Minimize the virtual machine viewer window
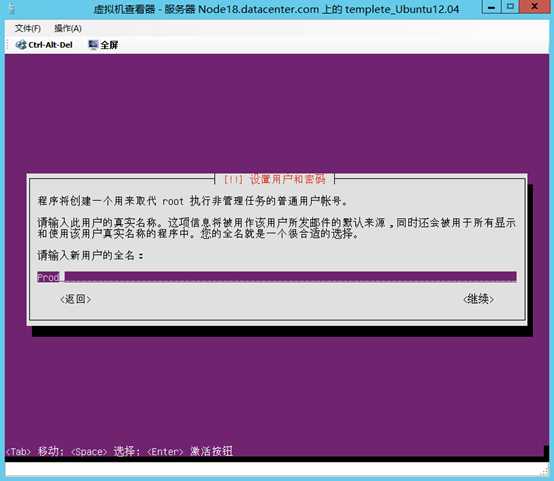 click(x=491, y=7)
